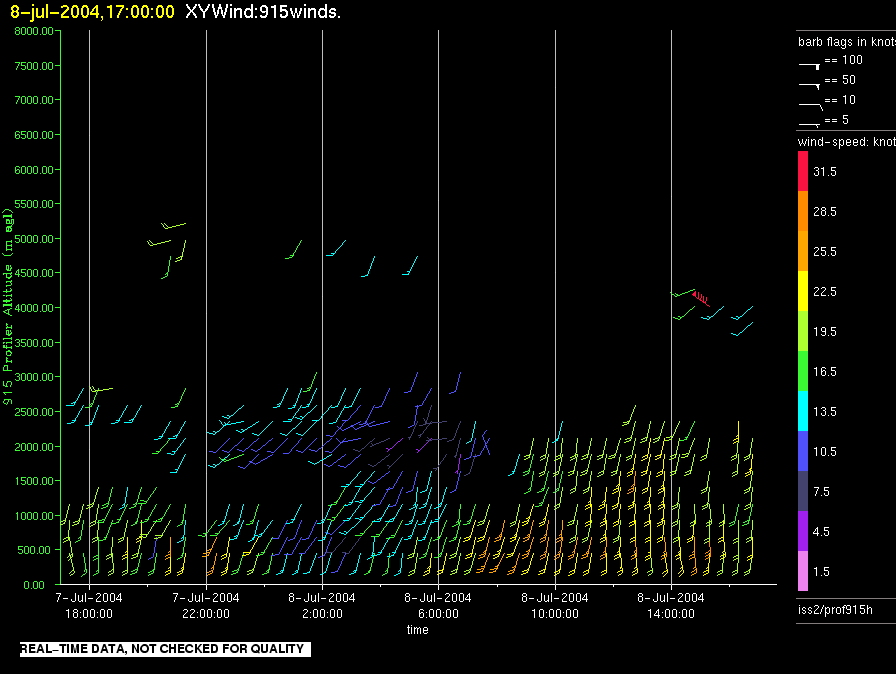Click the 'barb flags in knots' legend heading
The height and width of the screenshot is (674, 896).
[x=847, y=42]
